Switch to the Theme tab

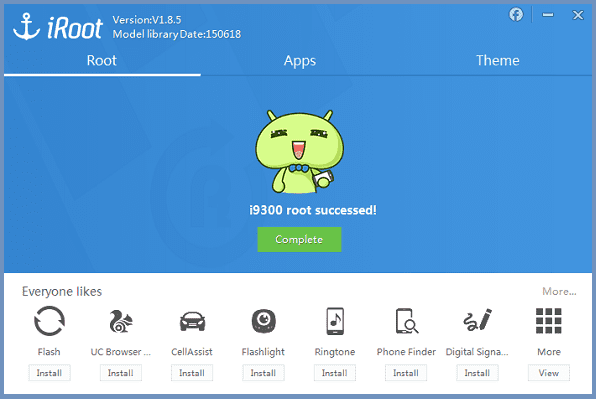tap(498, 60)
